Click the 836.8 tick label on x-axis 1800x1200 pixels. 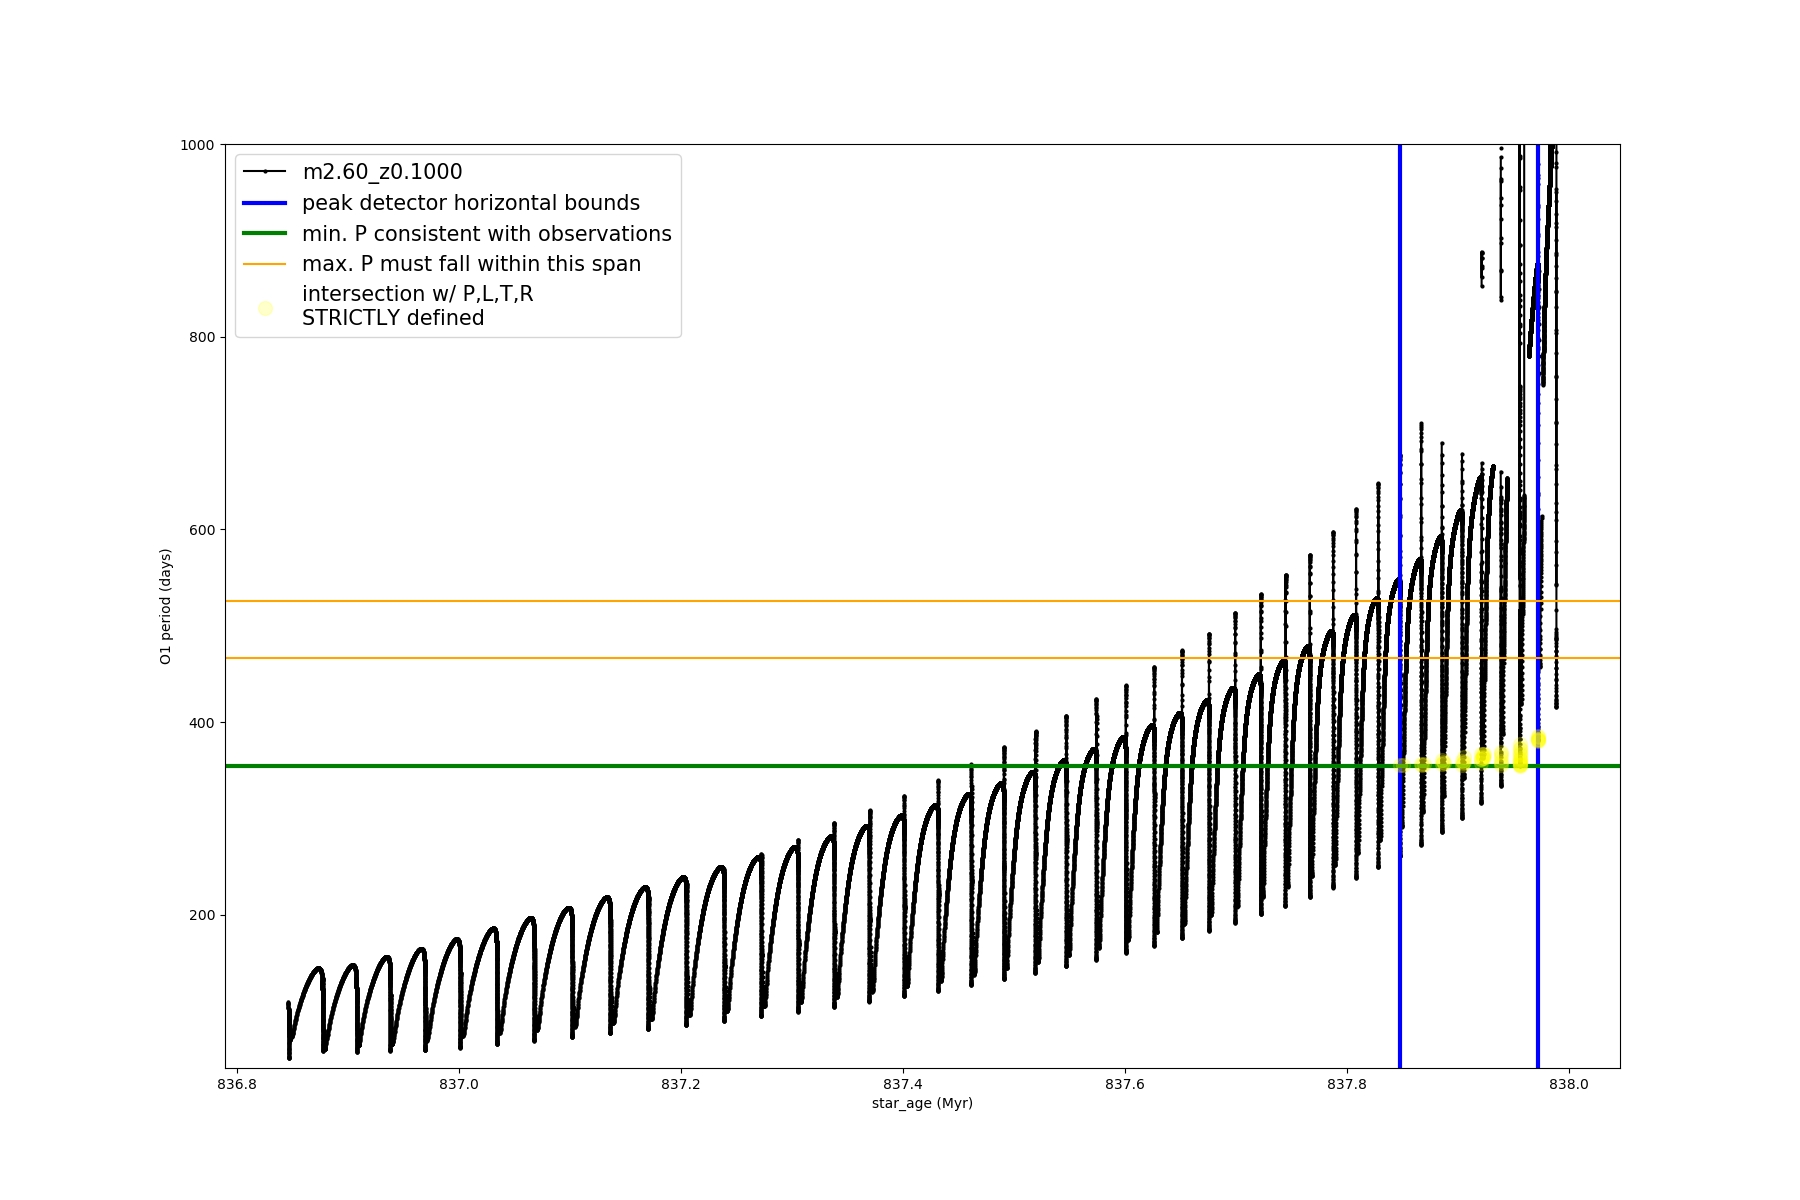click(x=237, y=1084)
